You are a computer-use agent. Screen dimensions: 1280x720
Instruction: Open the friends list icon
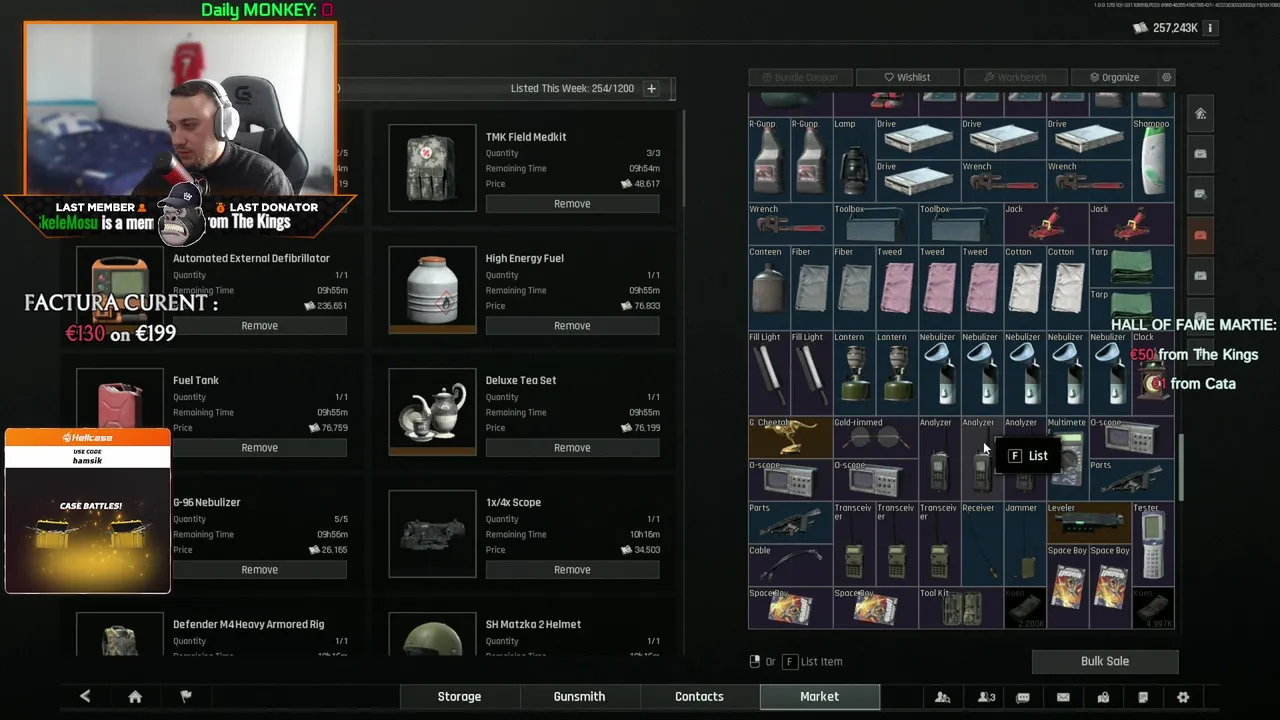click(942, 697)
